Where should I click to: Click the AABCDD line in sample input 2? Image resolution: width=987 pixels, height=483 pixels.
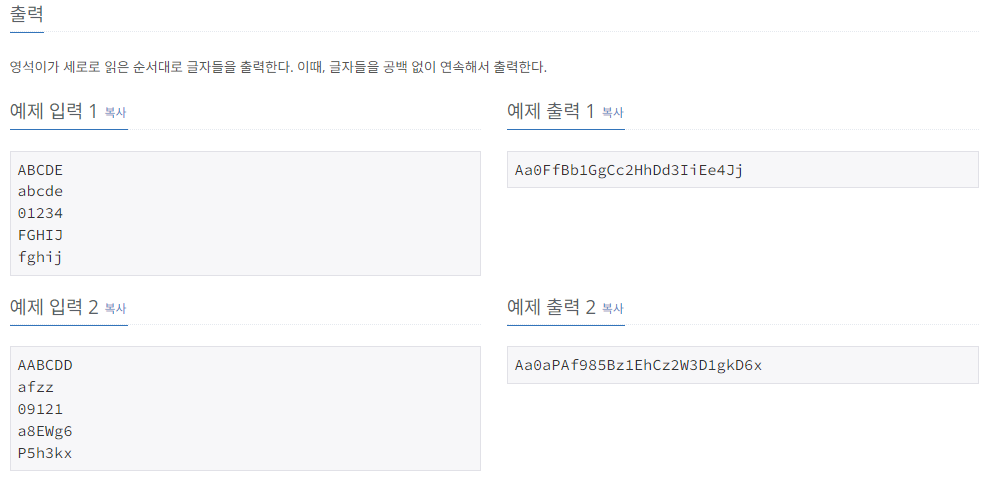(x=45, y=366)
